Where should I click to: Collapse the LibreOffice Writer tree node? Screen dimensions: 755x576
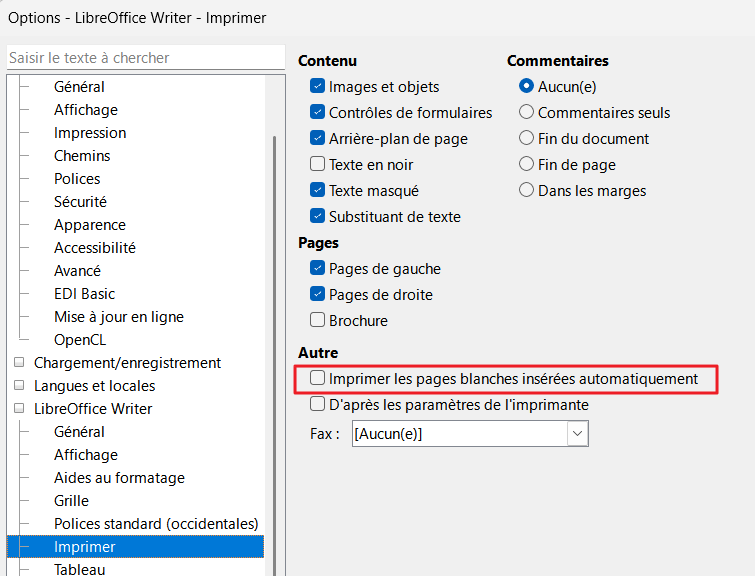point(19,408)
